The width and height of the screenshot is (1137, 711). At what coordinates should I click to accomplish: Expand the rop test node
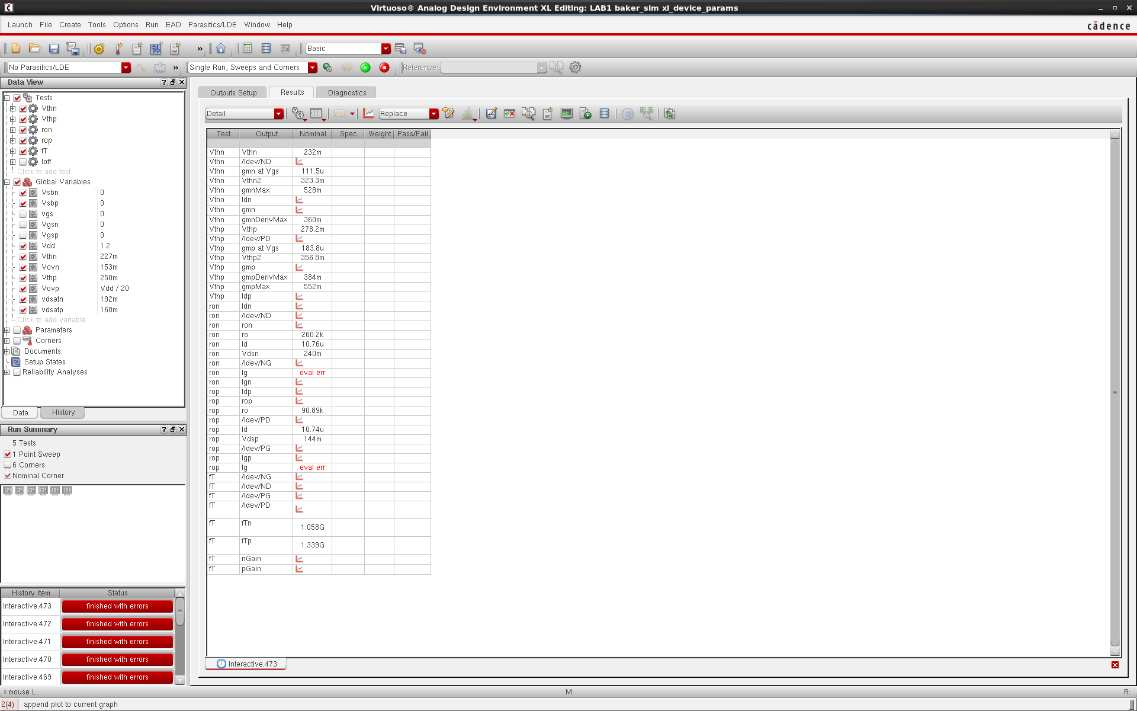pyautogui.click(x=12, y=141)
